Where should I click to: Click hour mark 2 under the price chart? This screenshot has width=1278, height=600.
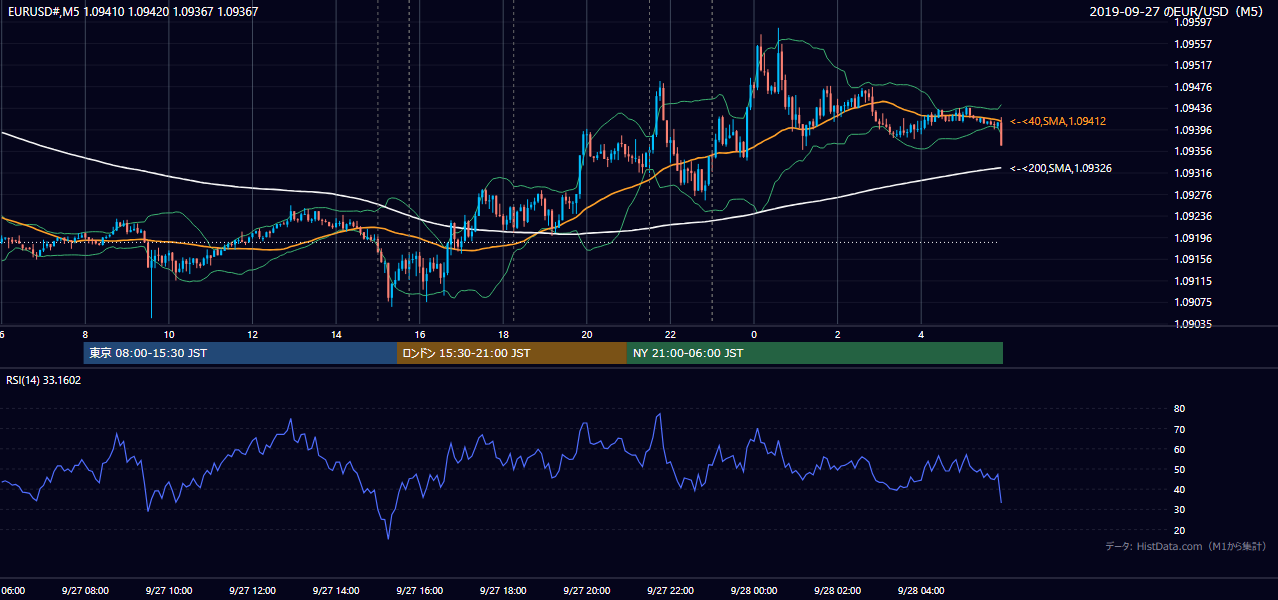tap(838, 334)
